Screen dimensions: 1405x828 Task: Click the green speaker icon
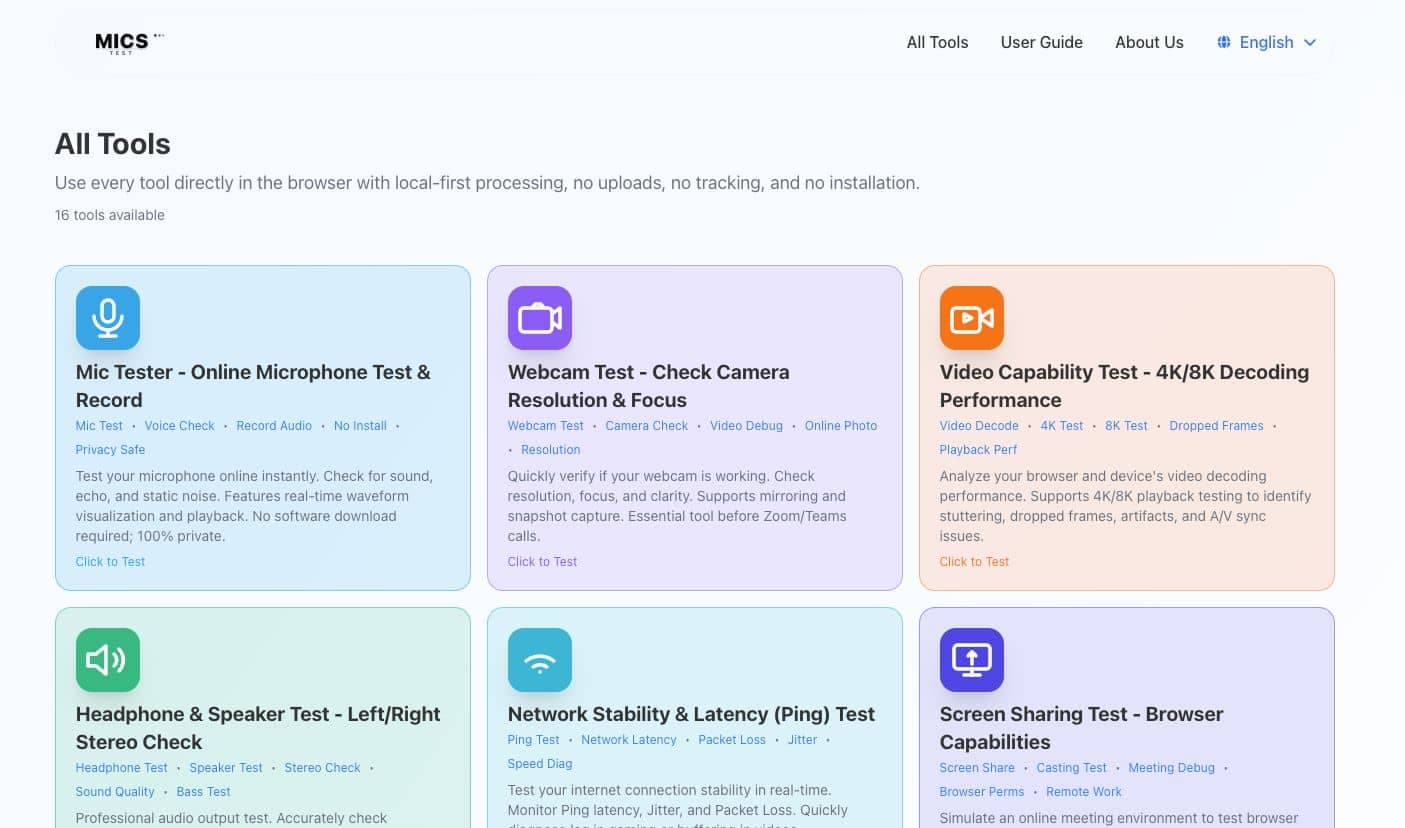[x=108, y=659]
